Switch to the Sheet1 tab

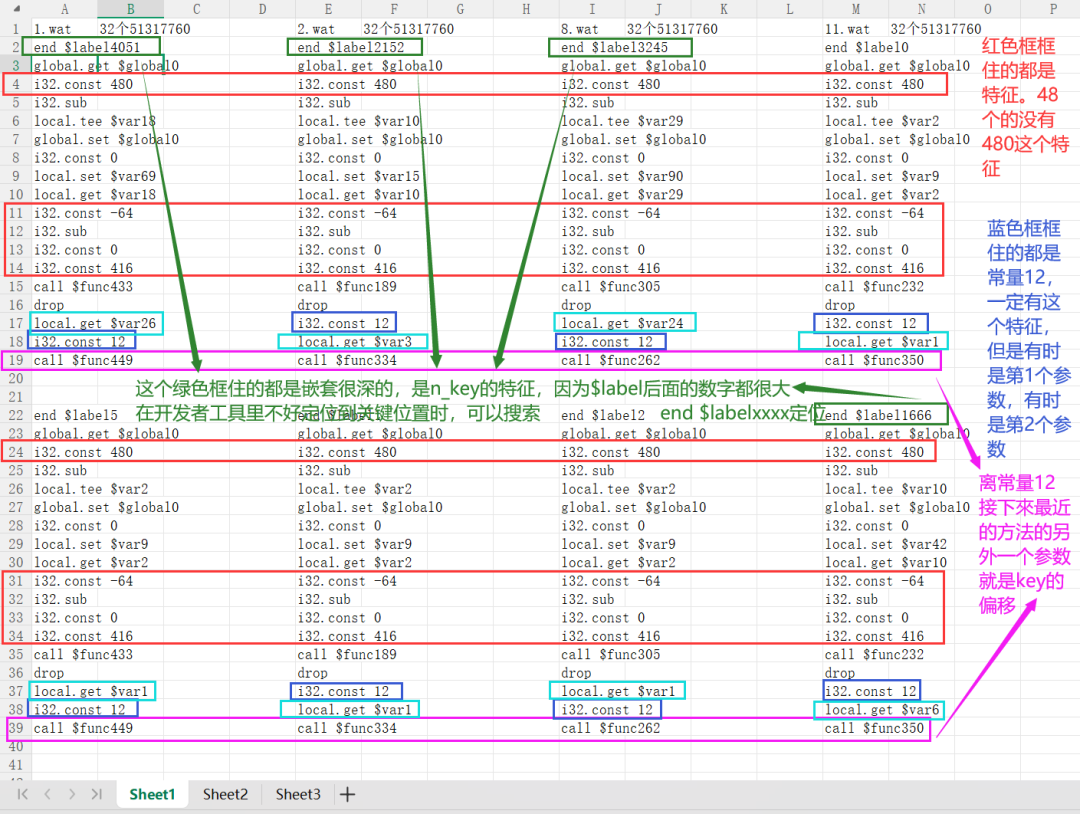[x=152, y=794]
